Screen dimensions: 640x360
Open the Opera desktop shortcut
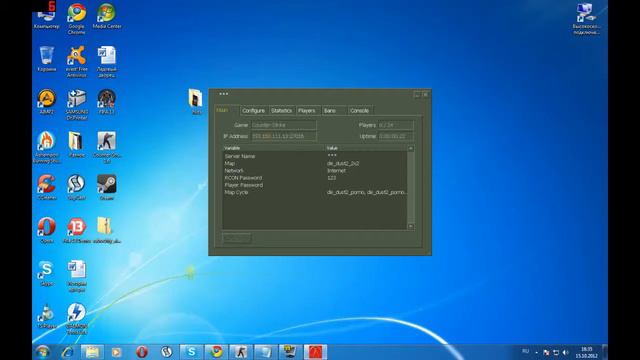click(47, 231)
